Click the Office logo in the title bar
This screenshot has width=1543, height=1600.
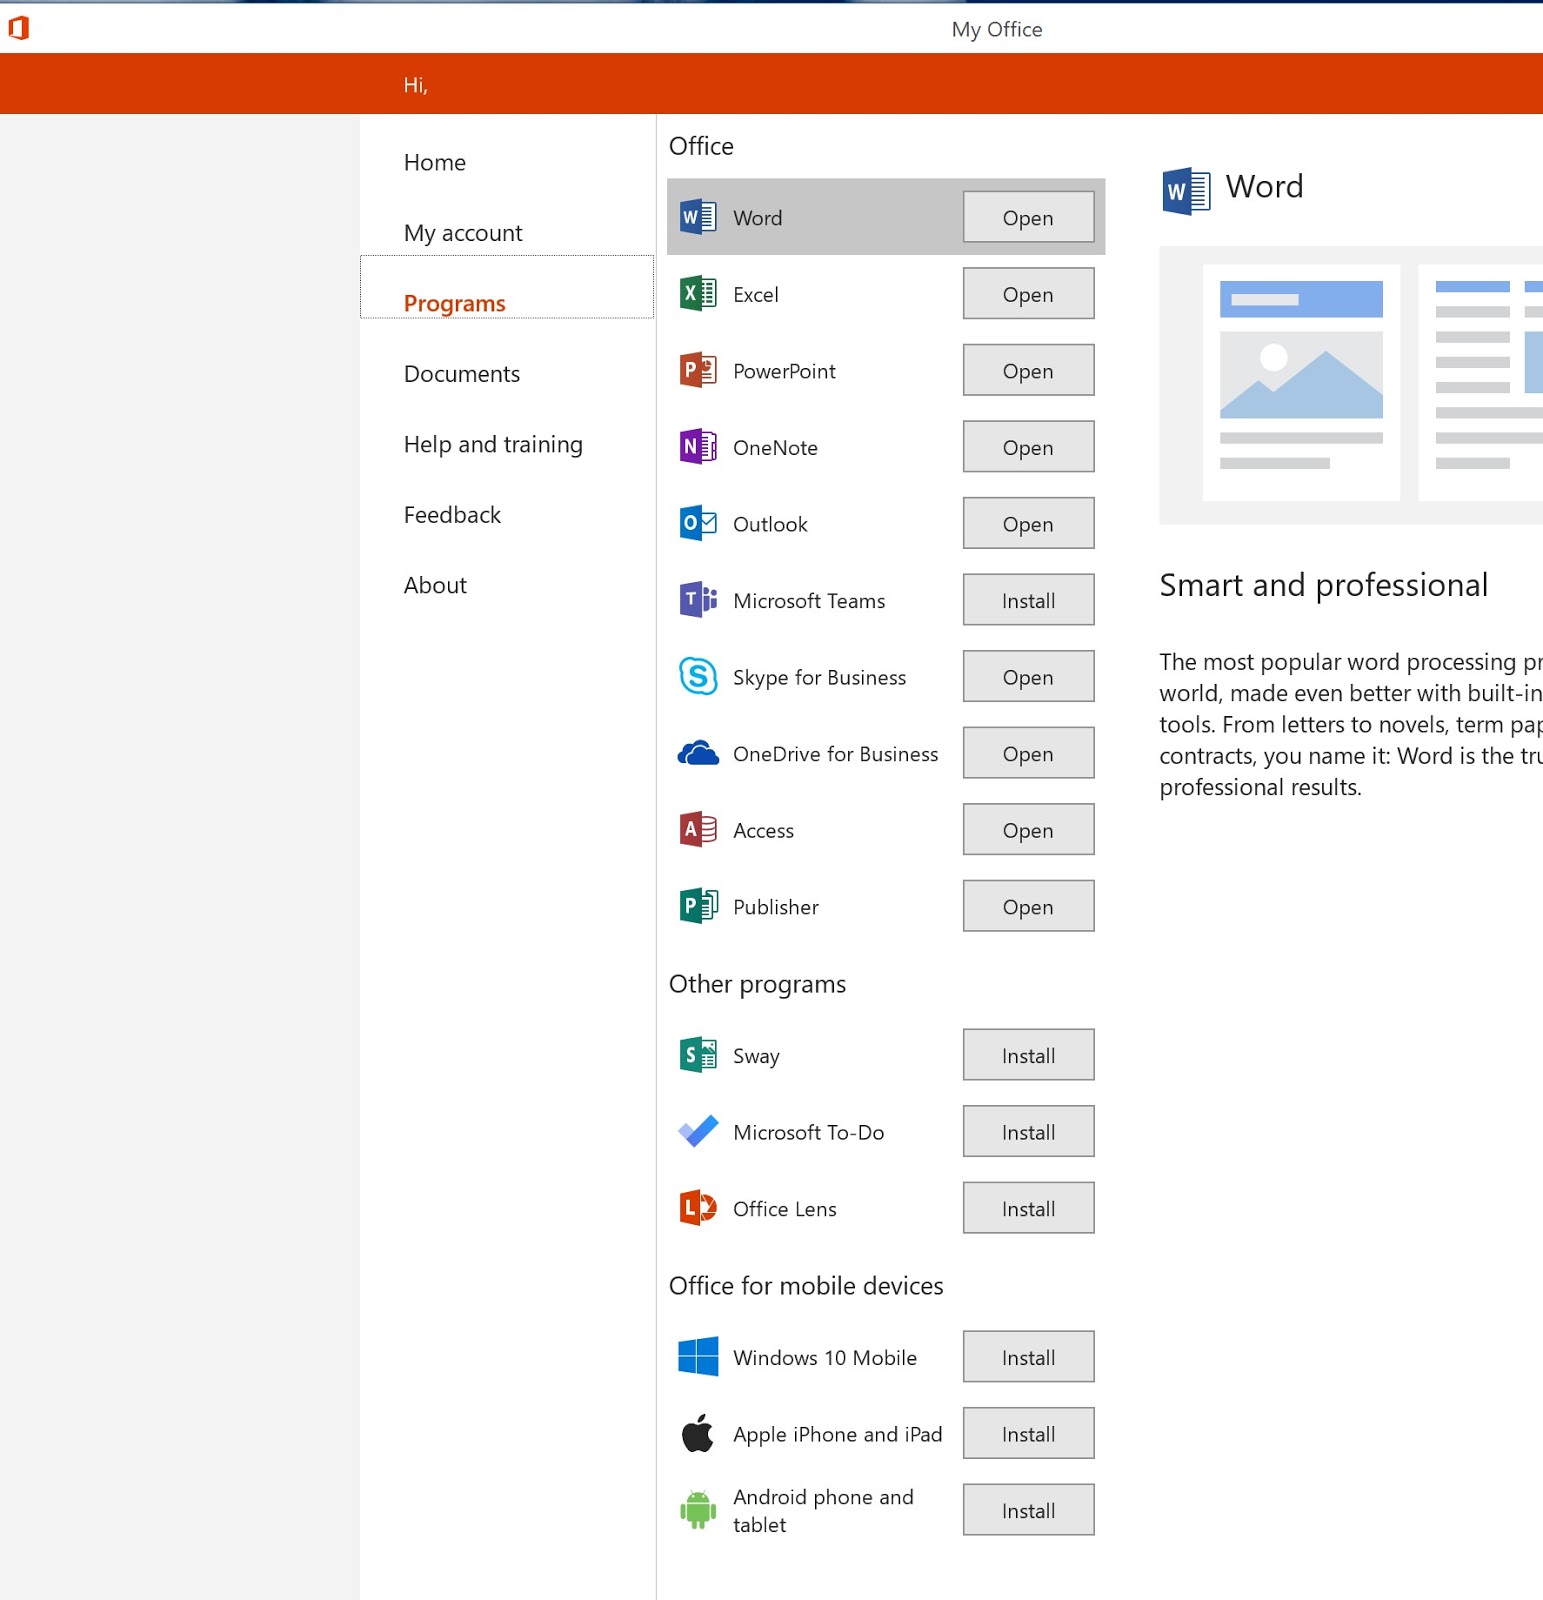point(18,28)
